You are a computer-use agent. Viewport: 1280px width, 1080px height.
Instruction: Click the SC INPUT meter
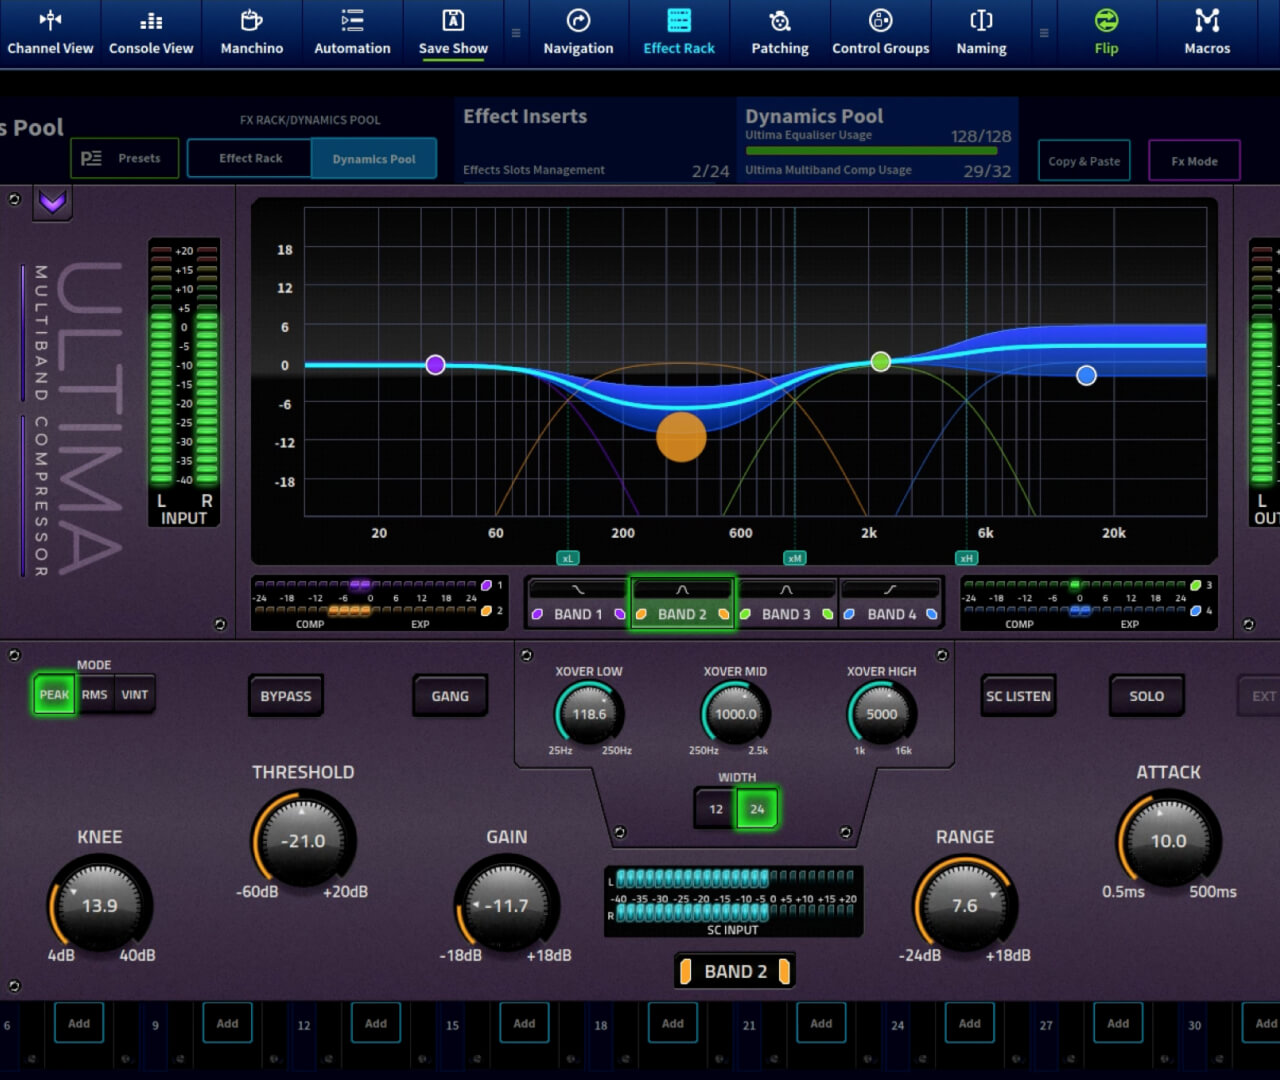[x=733, y=902]
